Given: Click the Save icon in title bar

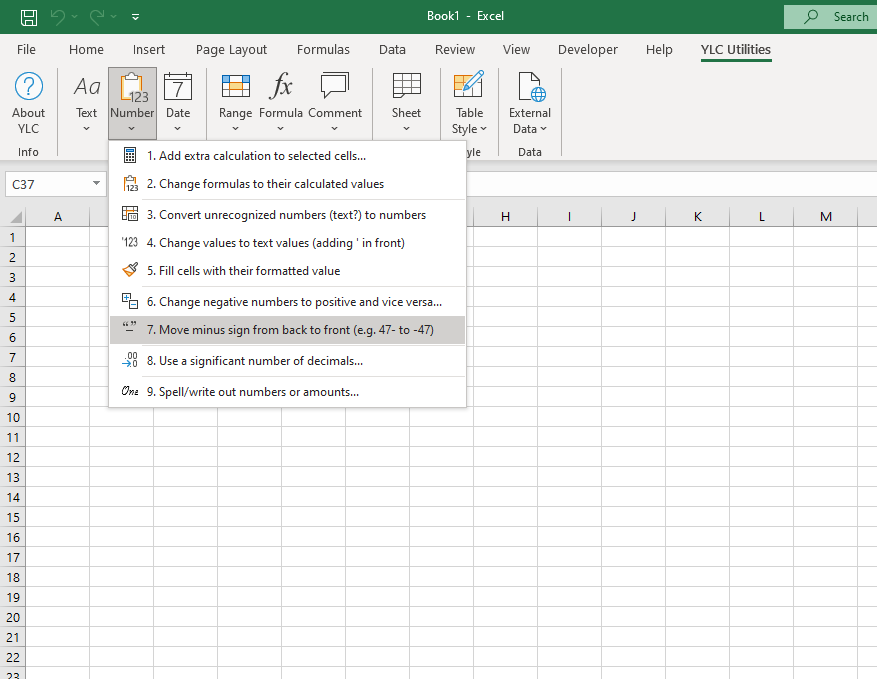Looking at the screenshot, I should [x=29, y=17].
